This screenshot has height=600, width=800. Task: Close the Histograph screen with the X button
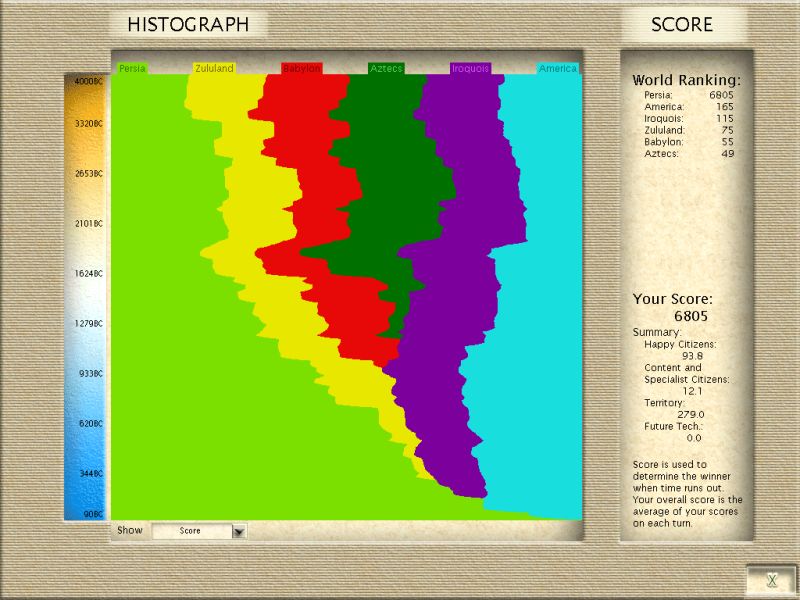[772, 580]
